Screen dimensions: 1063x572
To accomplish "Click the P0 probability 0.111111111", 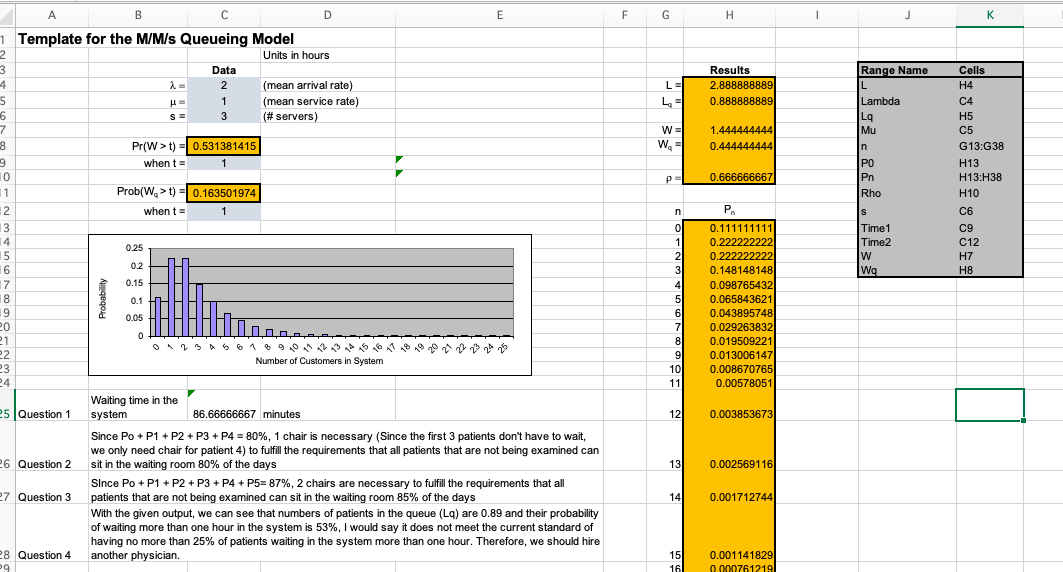I will pos(729,228).
